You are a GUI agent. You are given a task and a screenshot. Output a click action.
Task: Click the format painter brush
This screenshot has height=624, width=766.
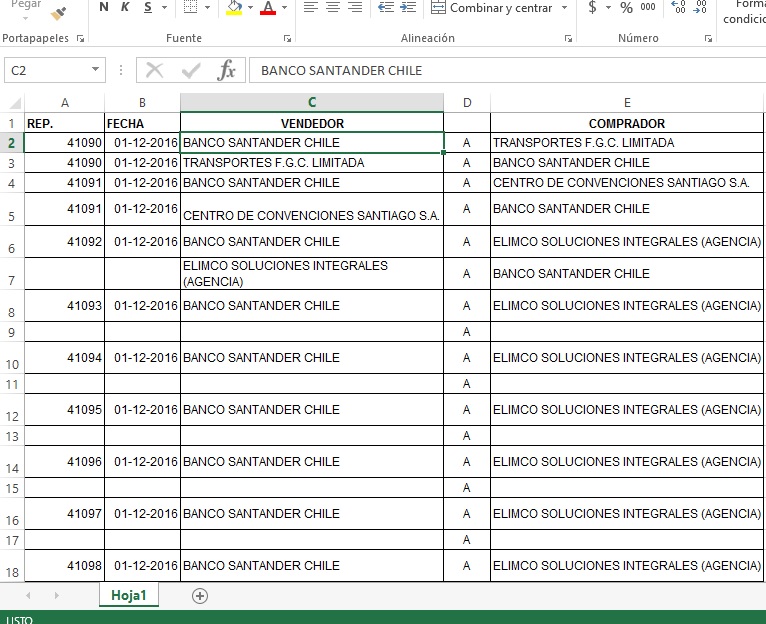58,14
